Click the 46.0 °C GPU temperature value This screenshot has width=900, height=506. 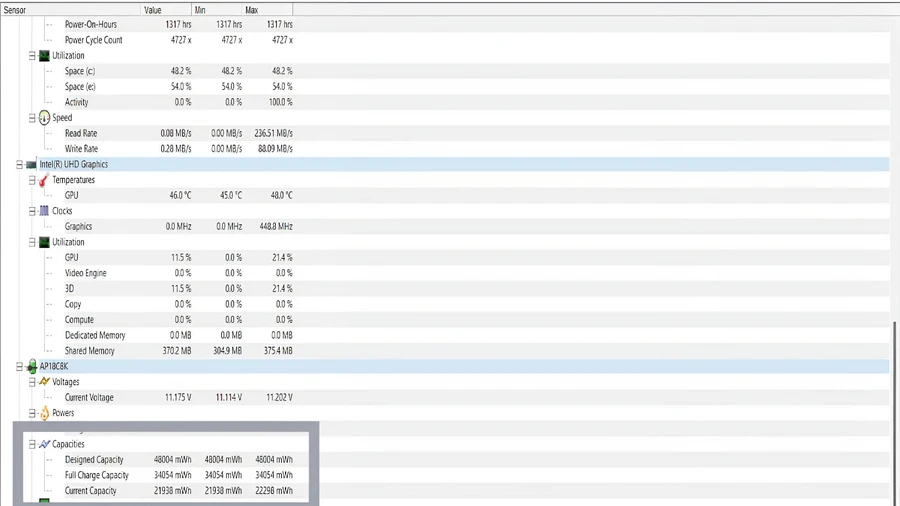point(180,196)
